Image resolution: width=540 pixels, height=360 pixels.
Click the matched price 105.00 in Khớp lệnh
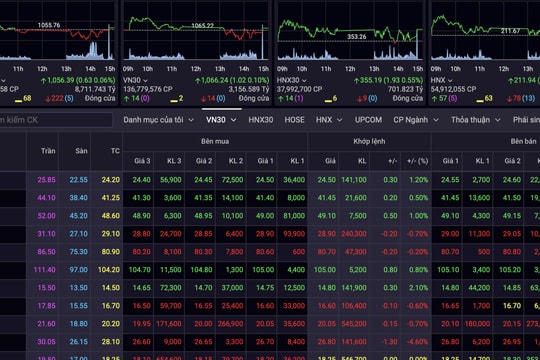click(x=325, y=270)
